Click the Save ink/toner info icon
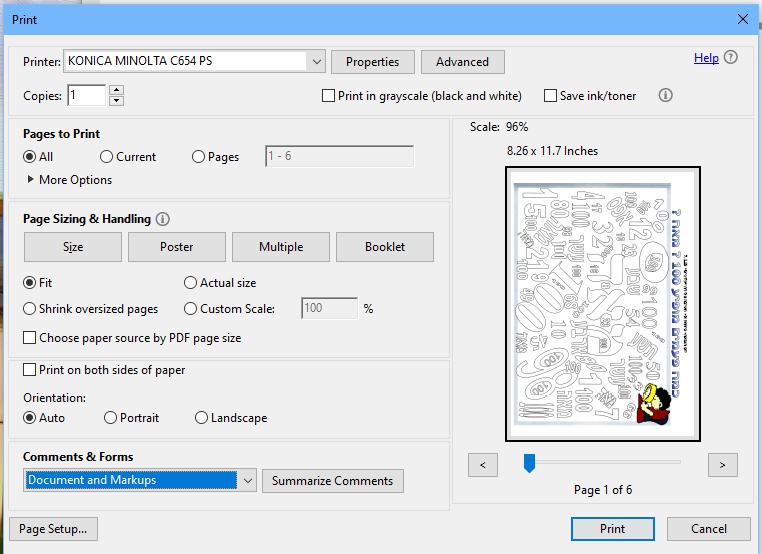The height and width of the screenshot is (554, 762). (x=665, y=95)
